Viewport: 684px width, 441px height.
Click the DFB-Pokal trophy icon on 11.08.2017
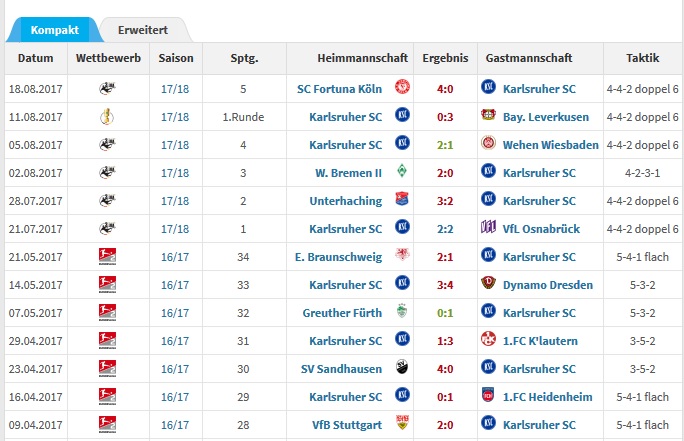[x=107, y=116]
